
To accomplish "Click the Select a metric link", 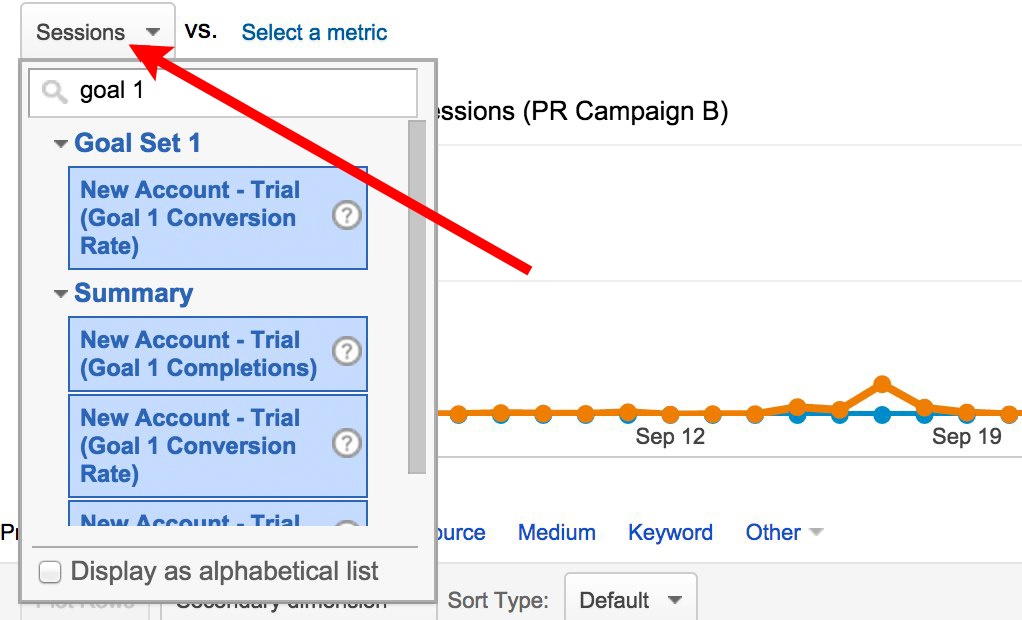I will pos(314,32).
